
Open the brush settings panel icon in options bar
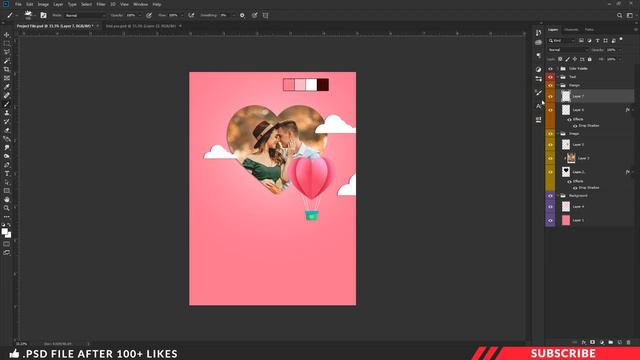point(43,15)
